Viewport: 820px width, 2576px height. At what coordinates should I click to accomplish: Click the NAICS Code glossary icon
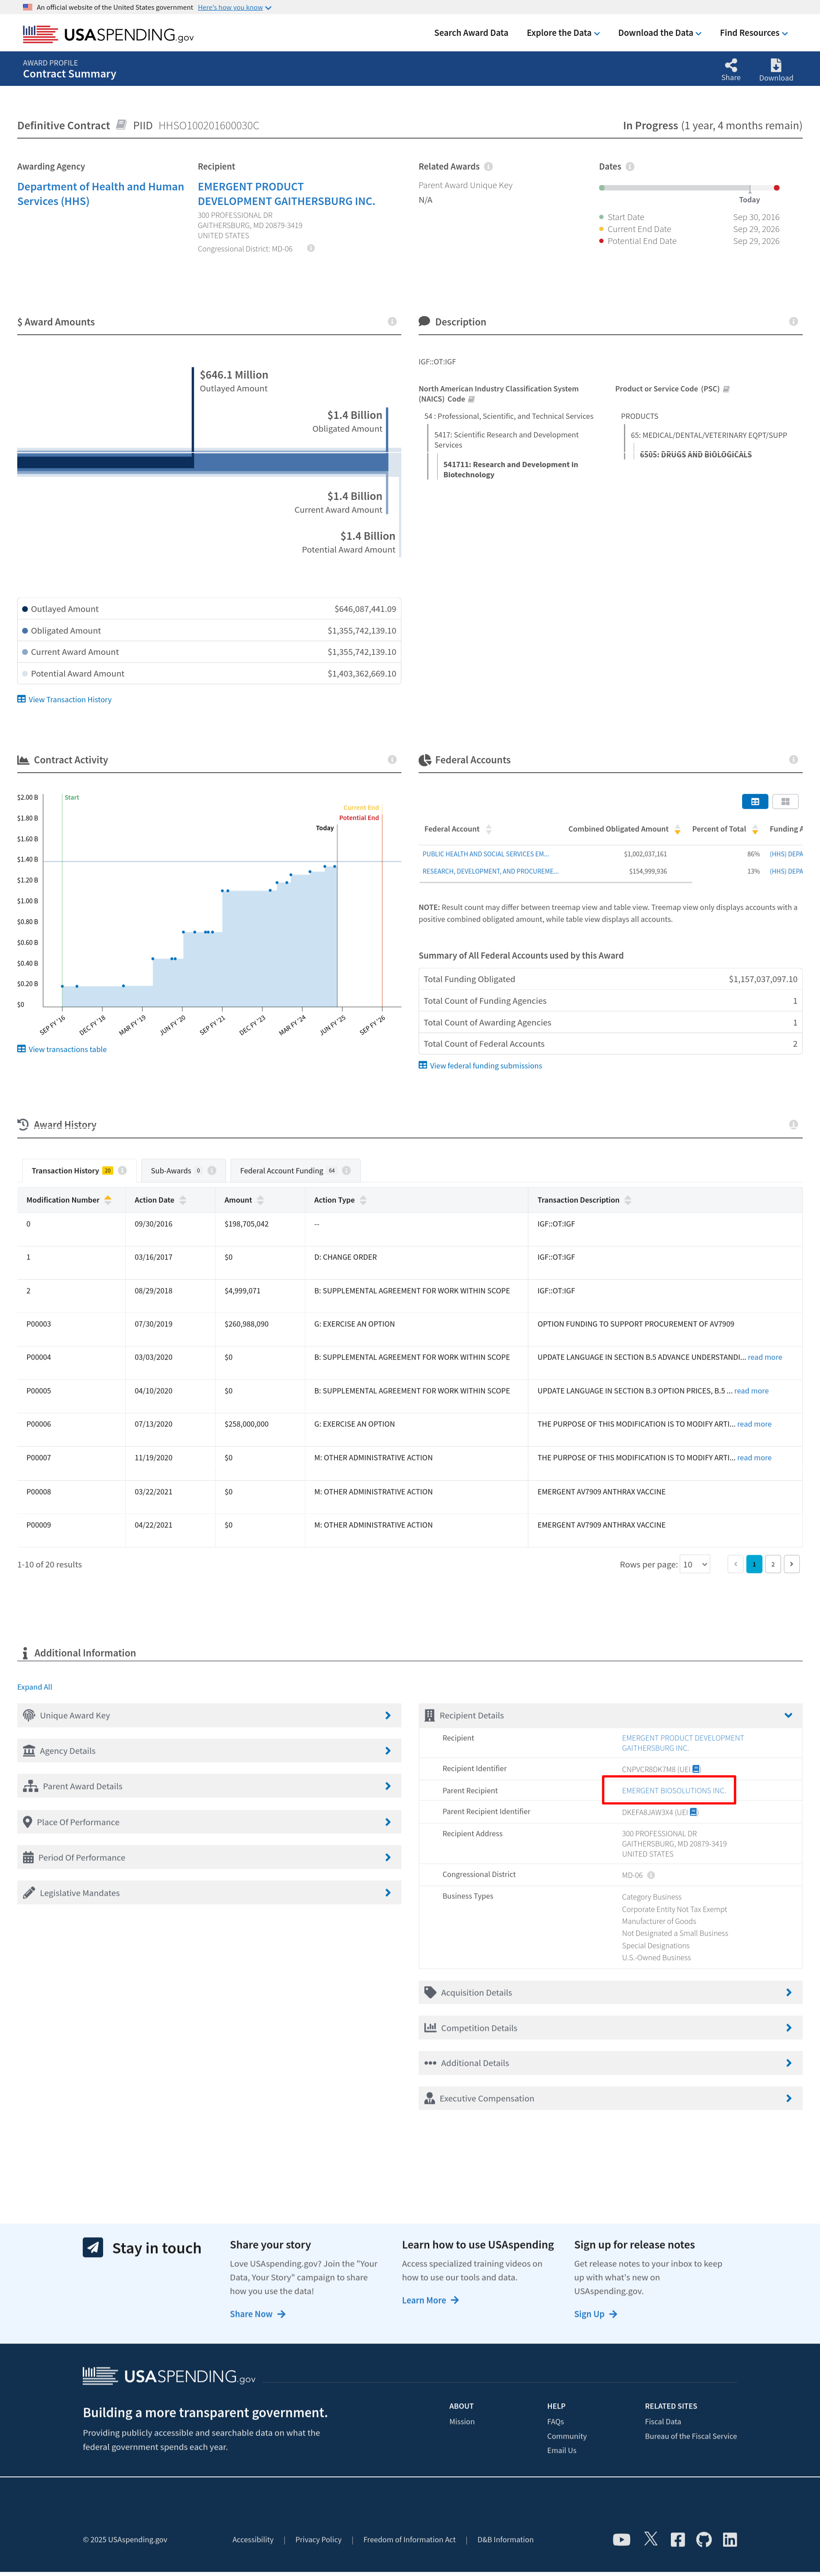pos(471,399)
